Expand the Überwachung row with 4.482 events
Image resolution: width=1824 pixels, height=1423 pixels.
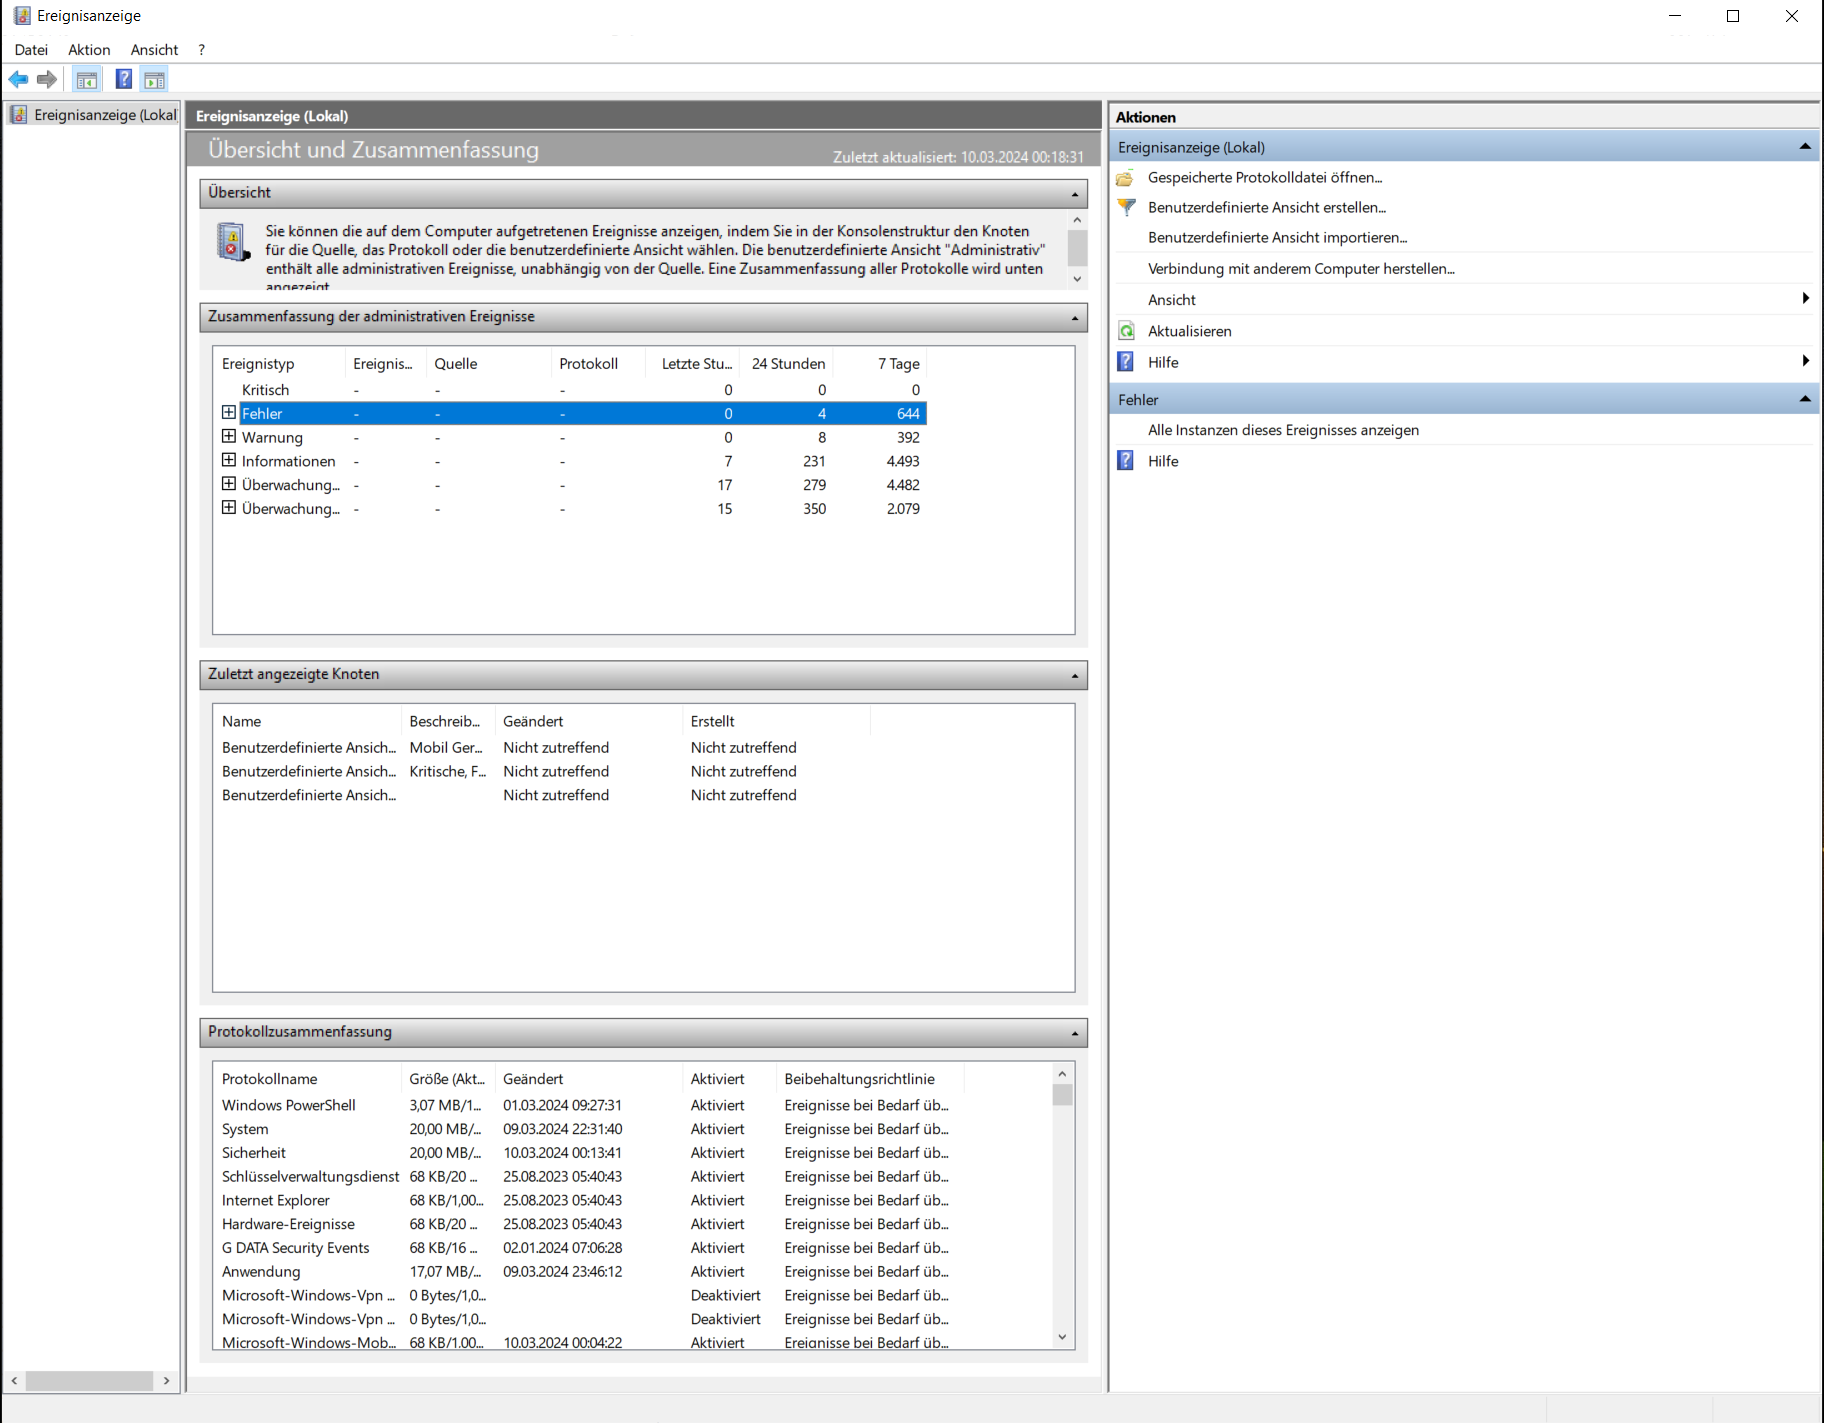click(229, 484)
